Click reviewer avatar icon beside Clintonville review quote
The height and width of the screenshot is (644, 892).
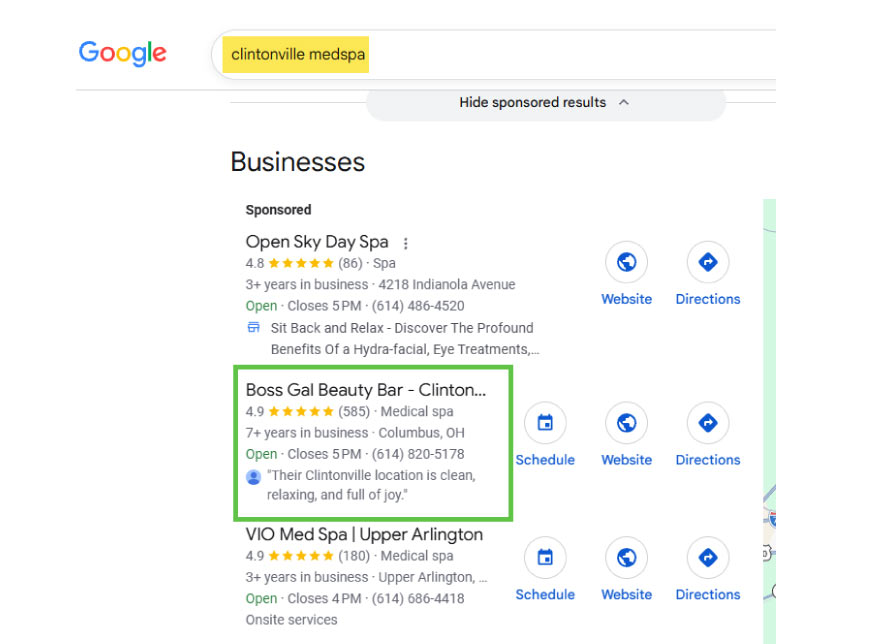(x=254, y=477)
